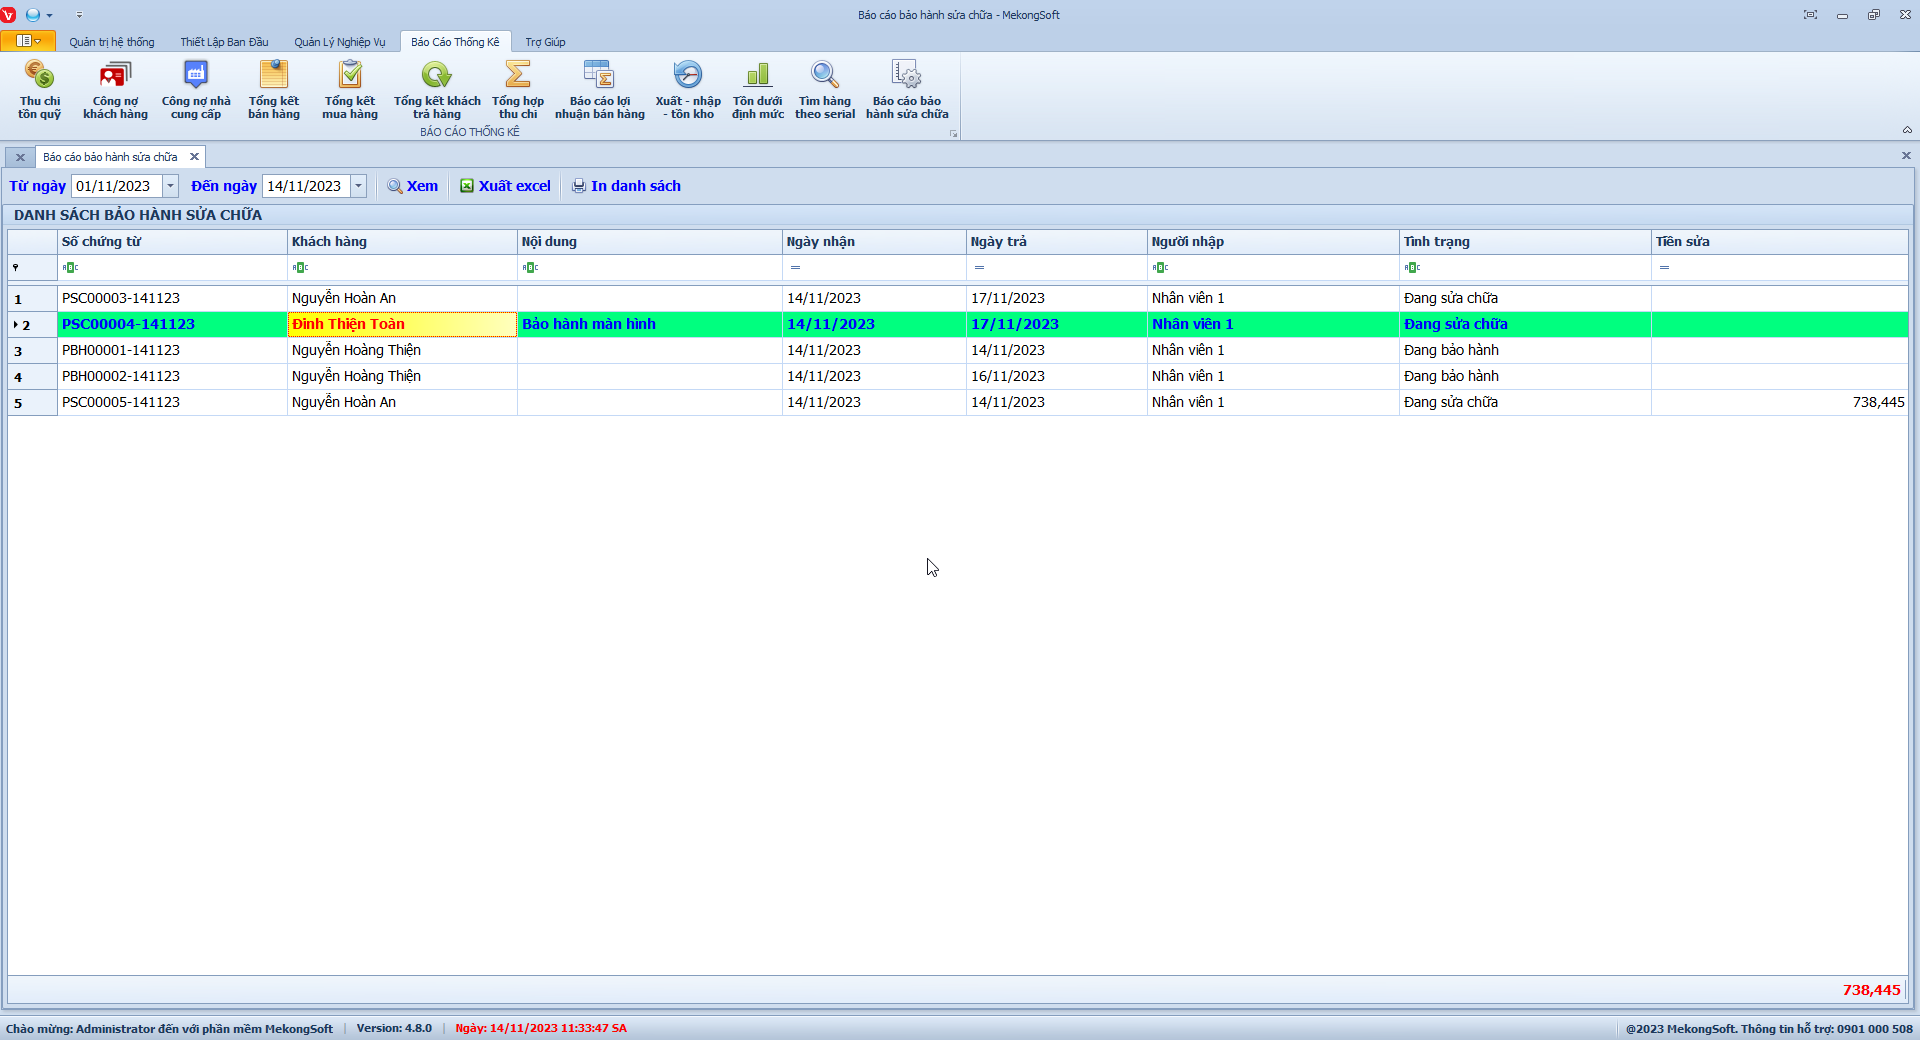Switch to Quản Lý Nghiệp Vụ tab
This screenshot has width=1920, height=1040.
pos(339,42)
